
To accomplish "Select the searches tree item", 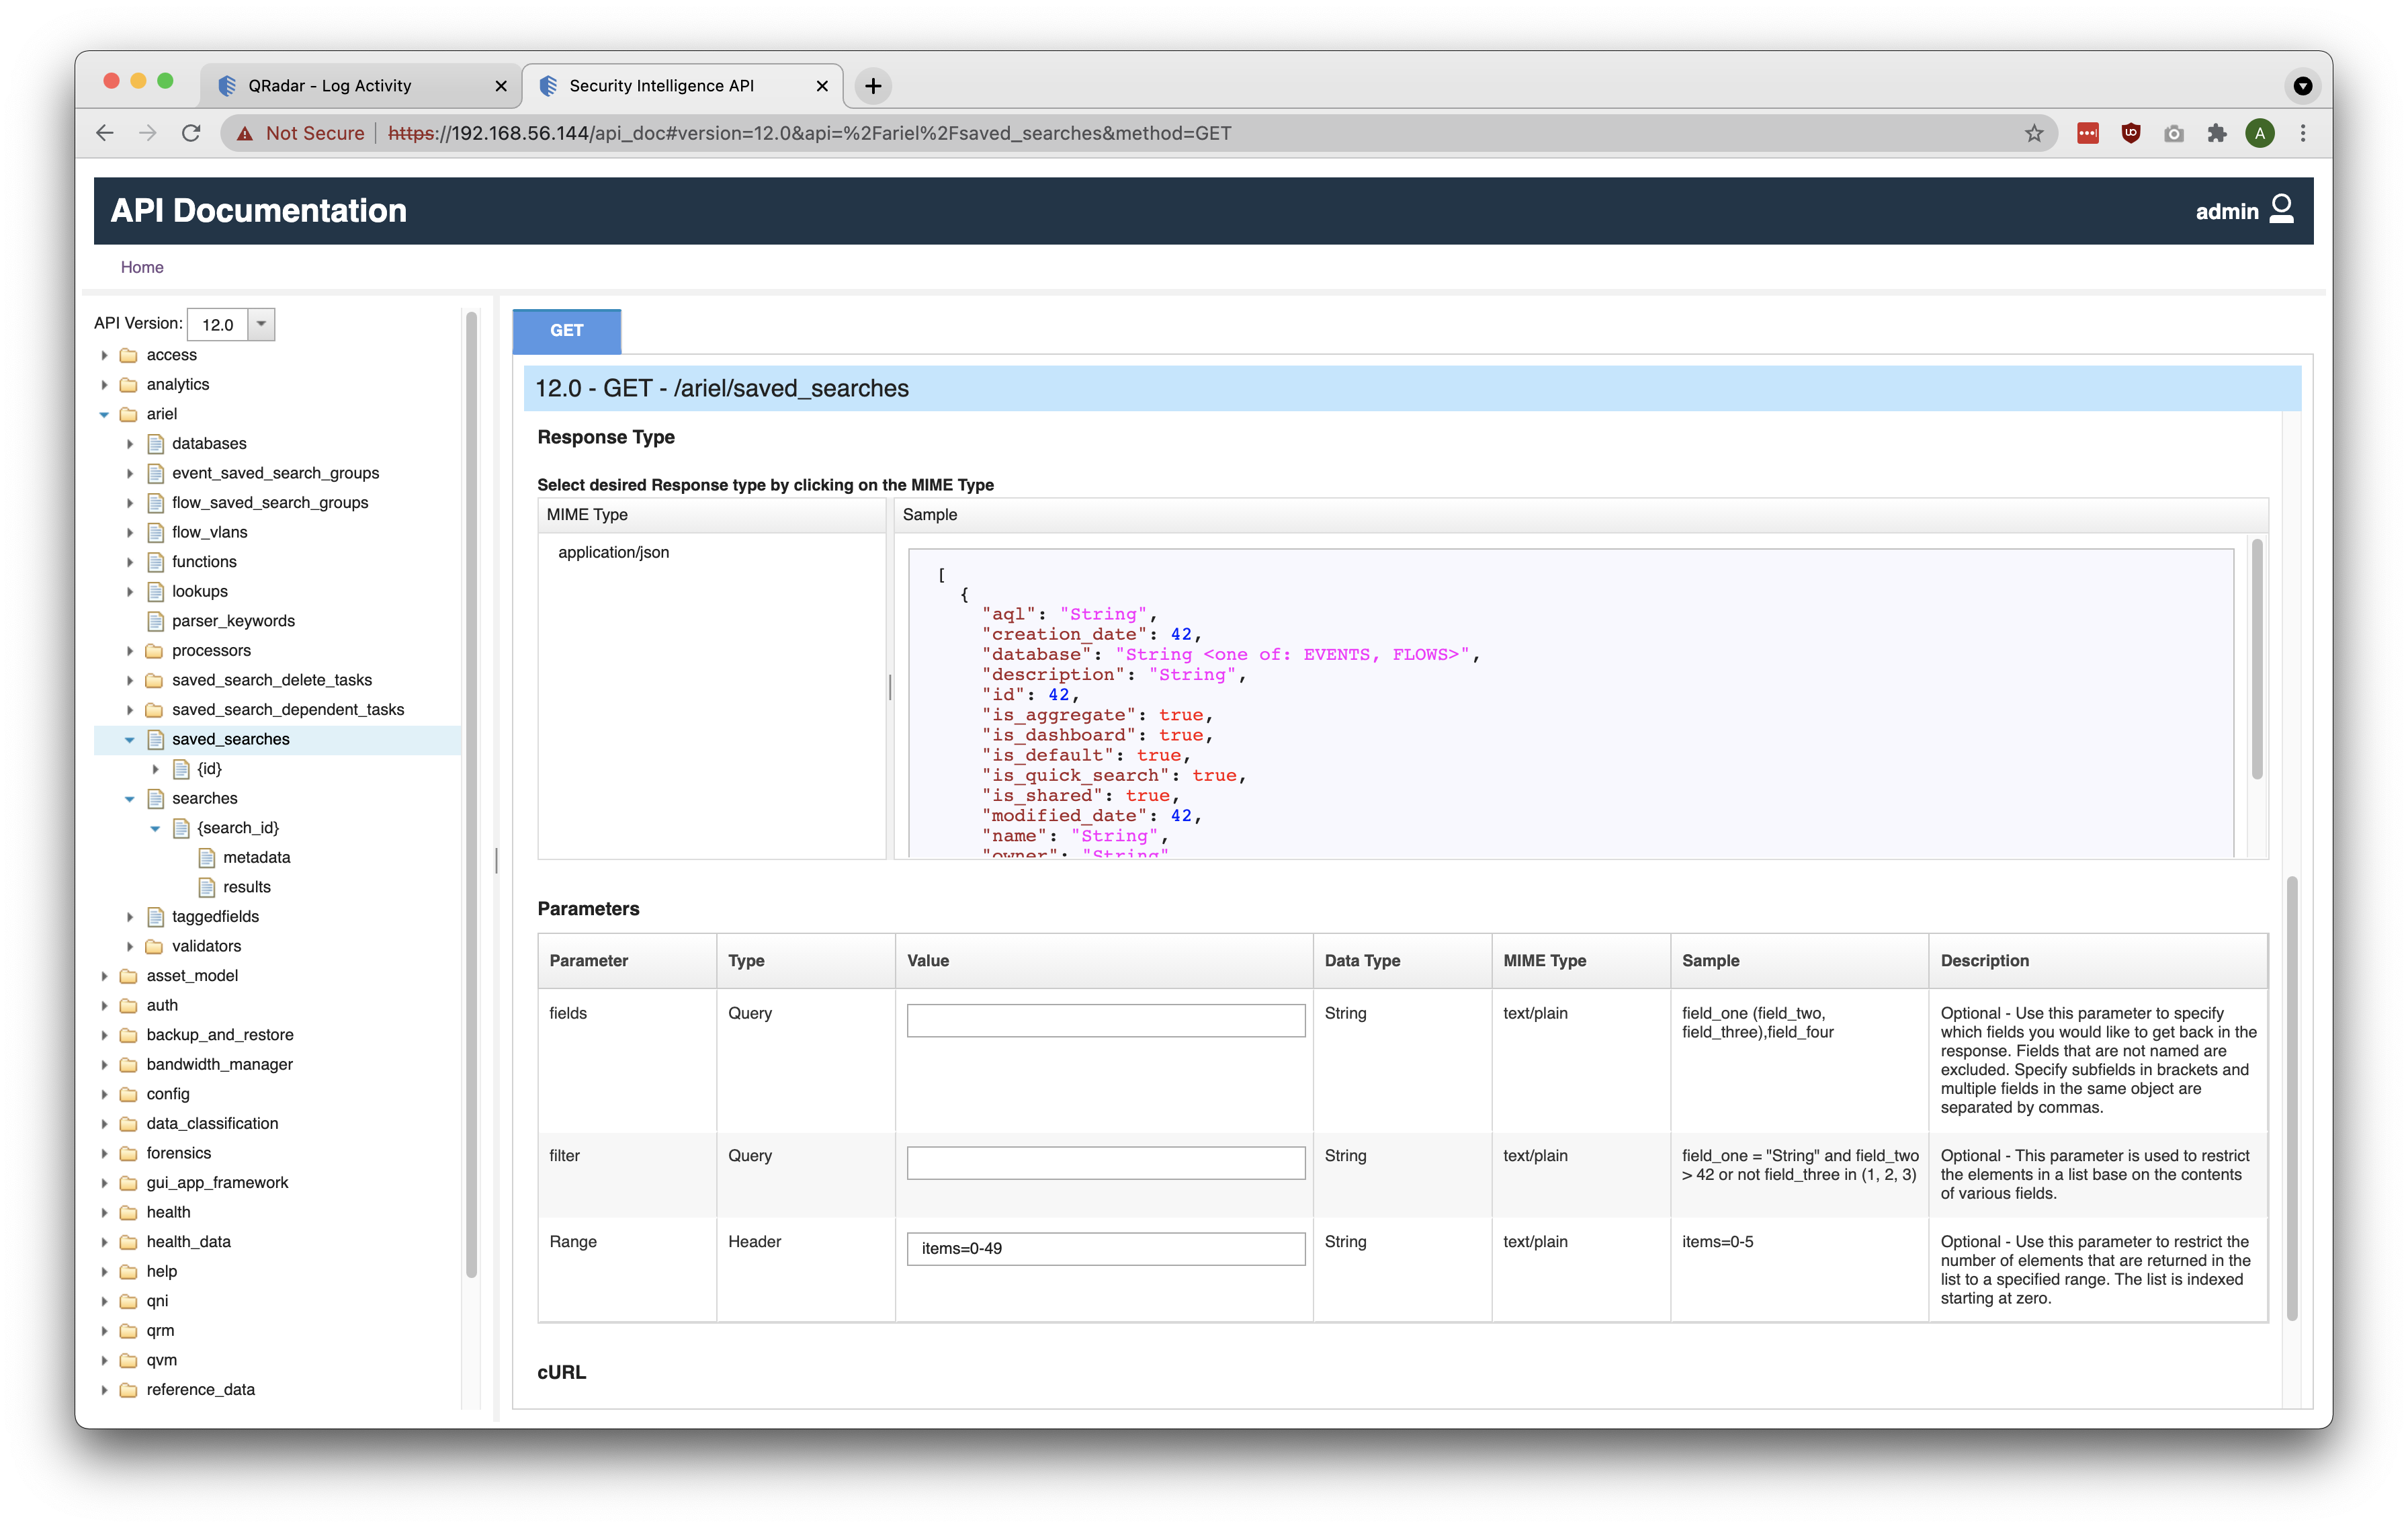I will (204, 798).
